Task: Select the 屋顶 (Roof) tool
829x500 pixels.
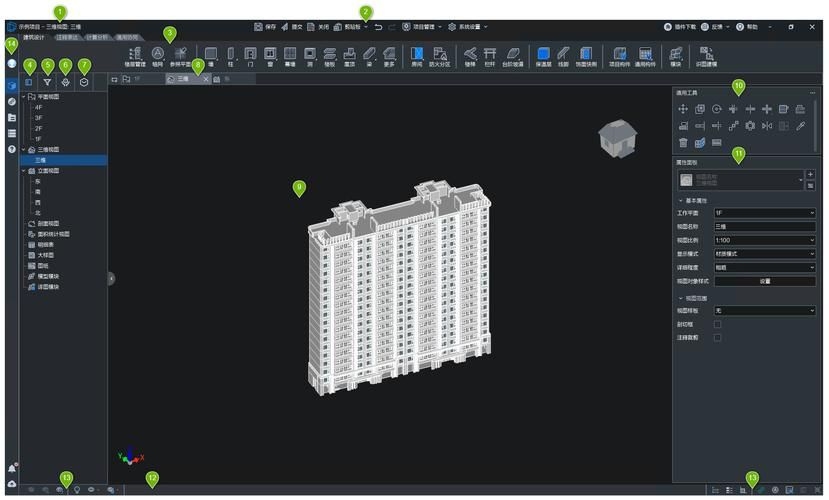Action: click(x=349, y=55)
